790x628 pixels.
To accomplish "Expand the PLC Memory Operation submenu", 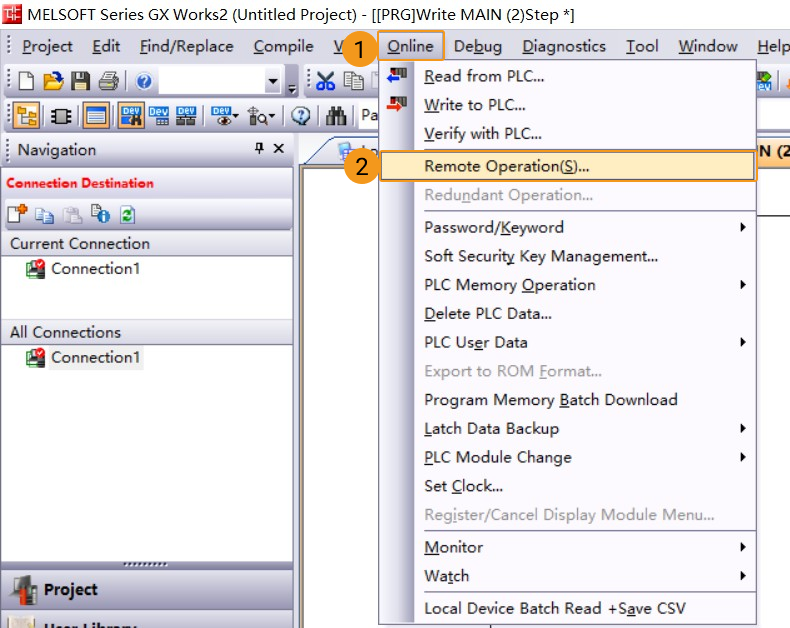I will point(742,285).
